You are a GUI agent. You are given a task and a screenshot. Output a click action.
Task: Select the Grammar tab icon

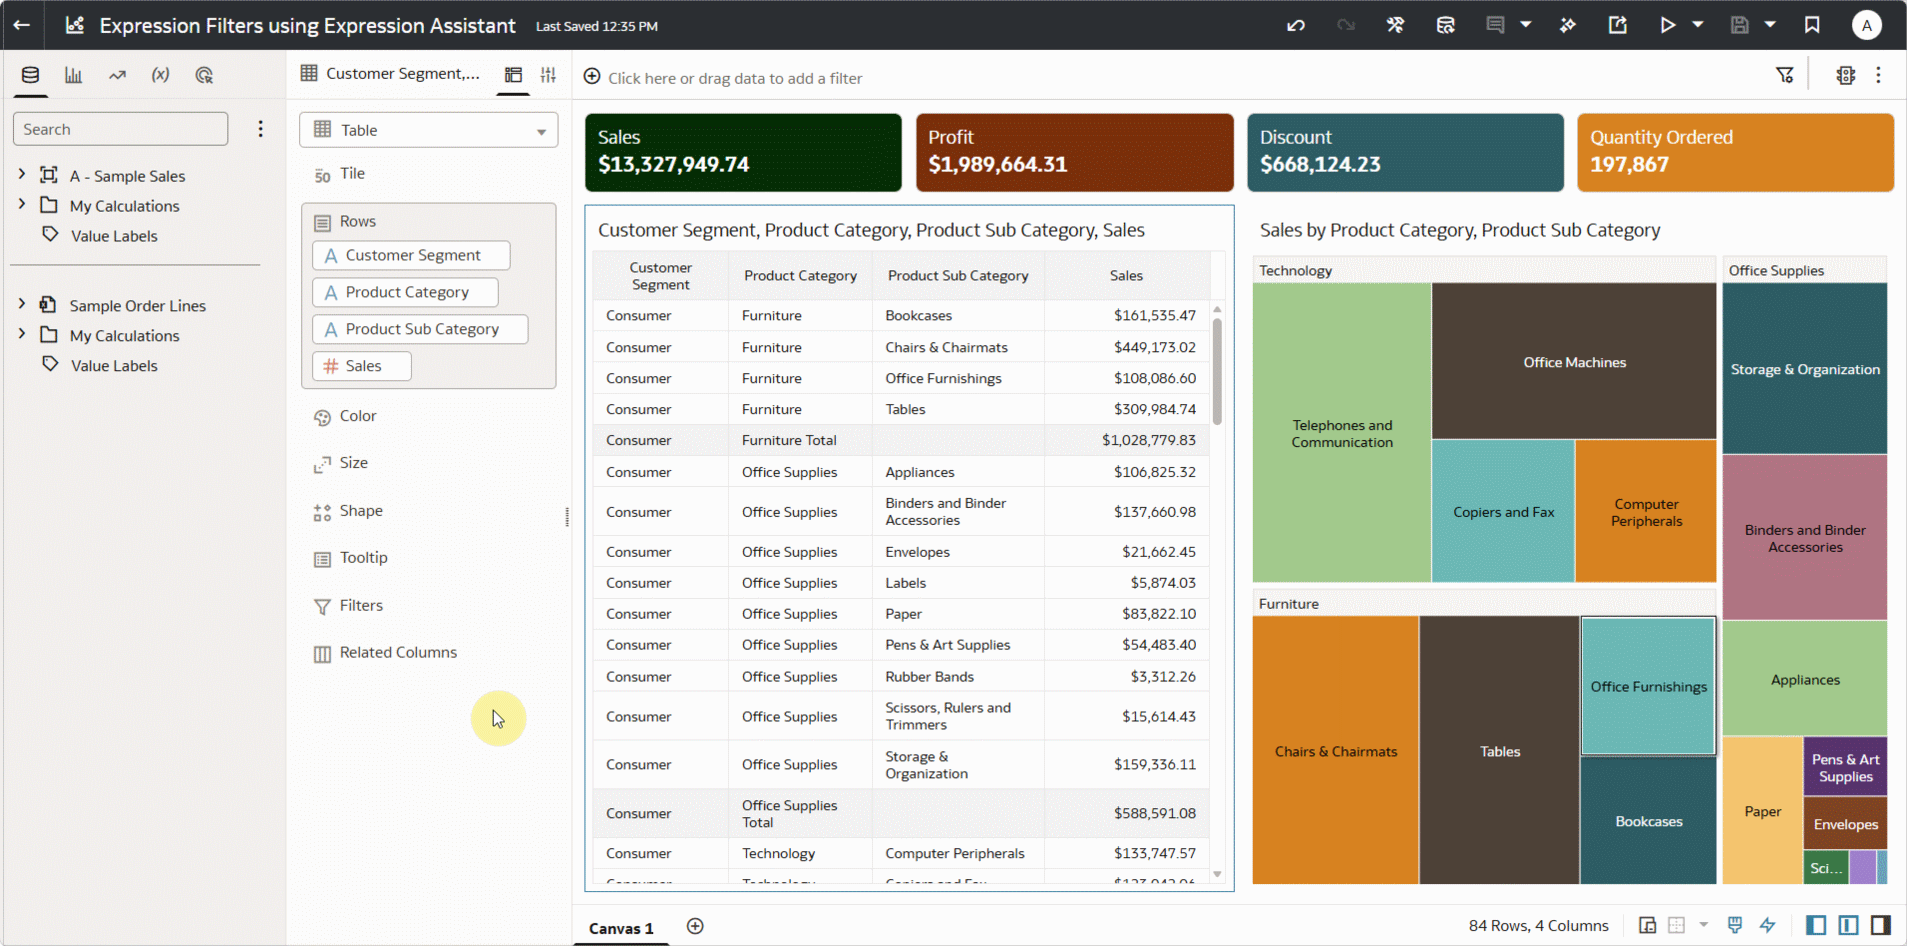click(x=513, y=75)
